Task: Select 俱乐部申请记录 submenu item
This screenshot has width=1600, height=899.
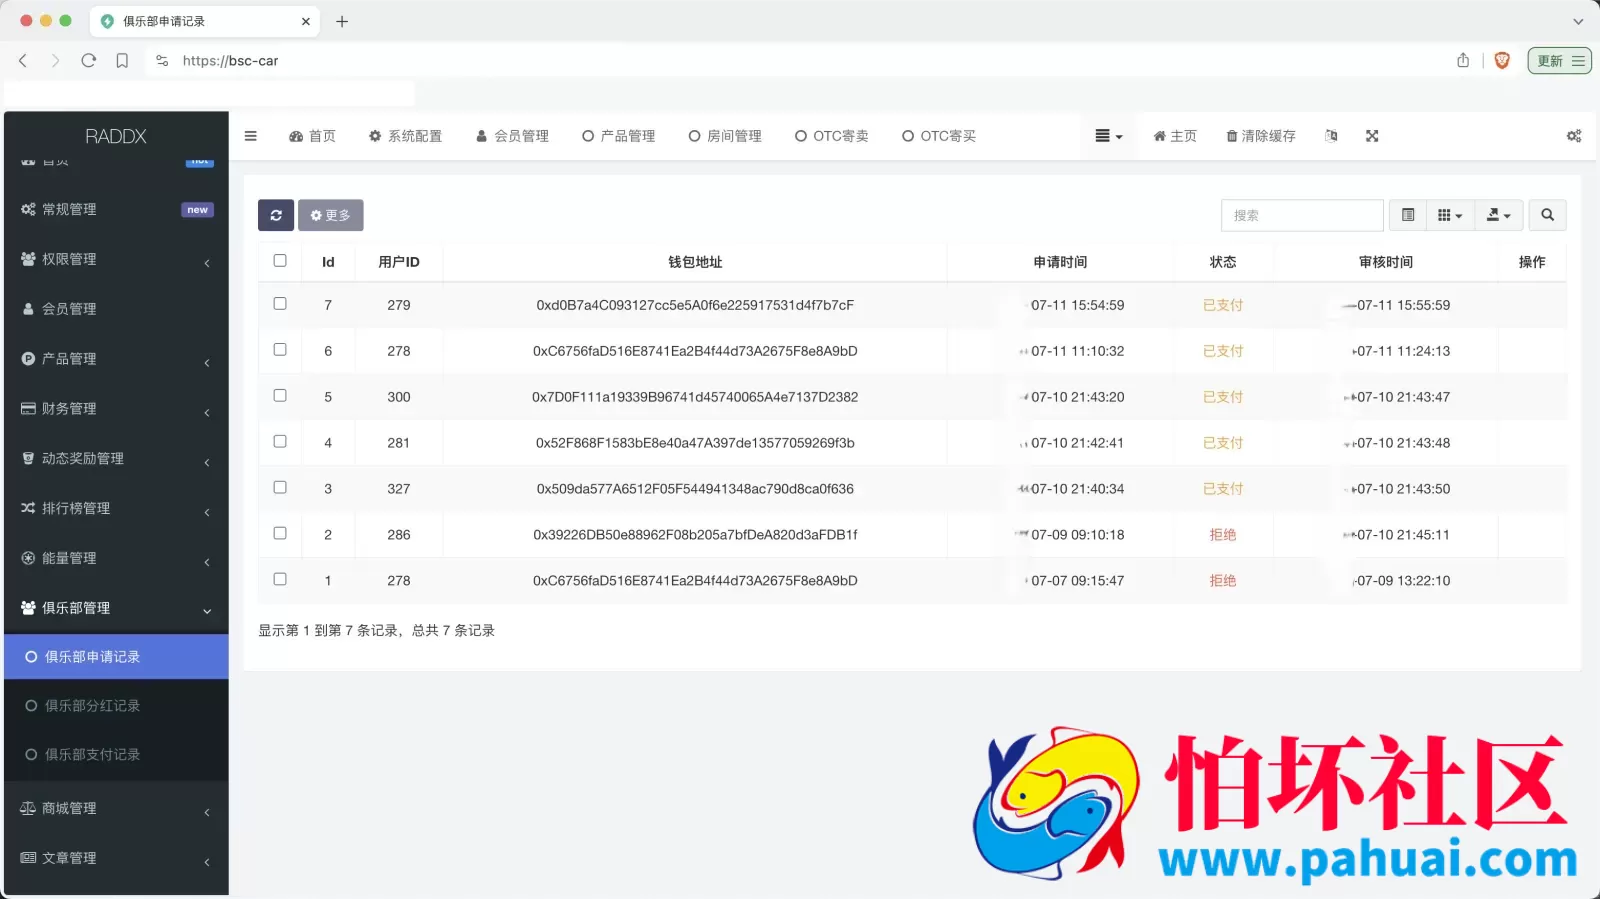Action: point(116,657)
